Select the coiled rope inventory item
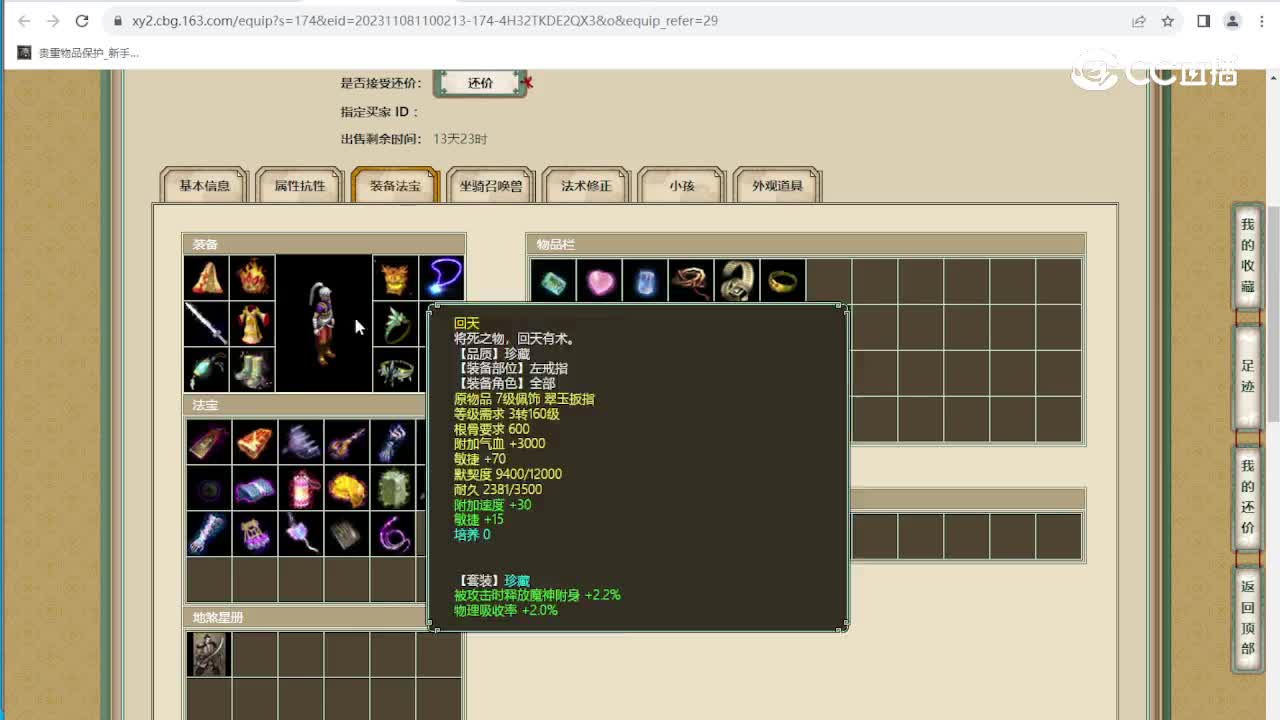Image resolution: width=1280 pixels, height=720 pixels. click(x=691, y=281)
